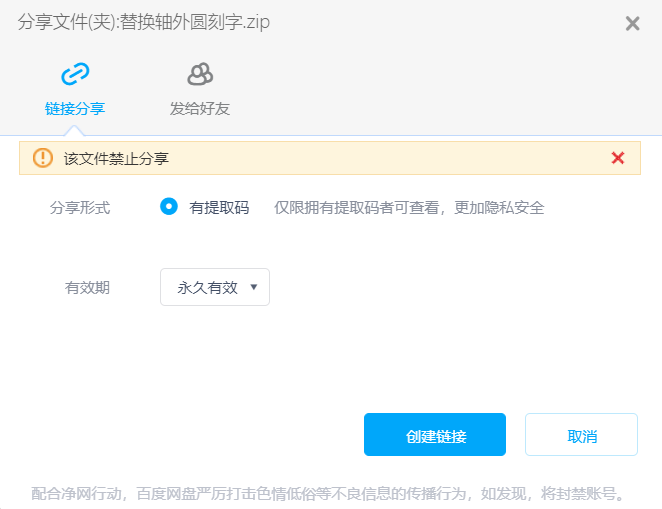
Task: Click the 有提取码 option label
Action: 219,207
